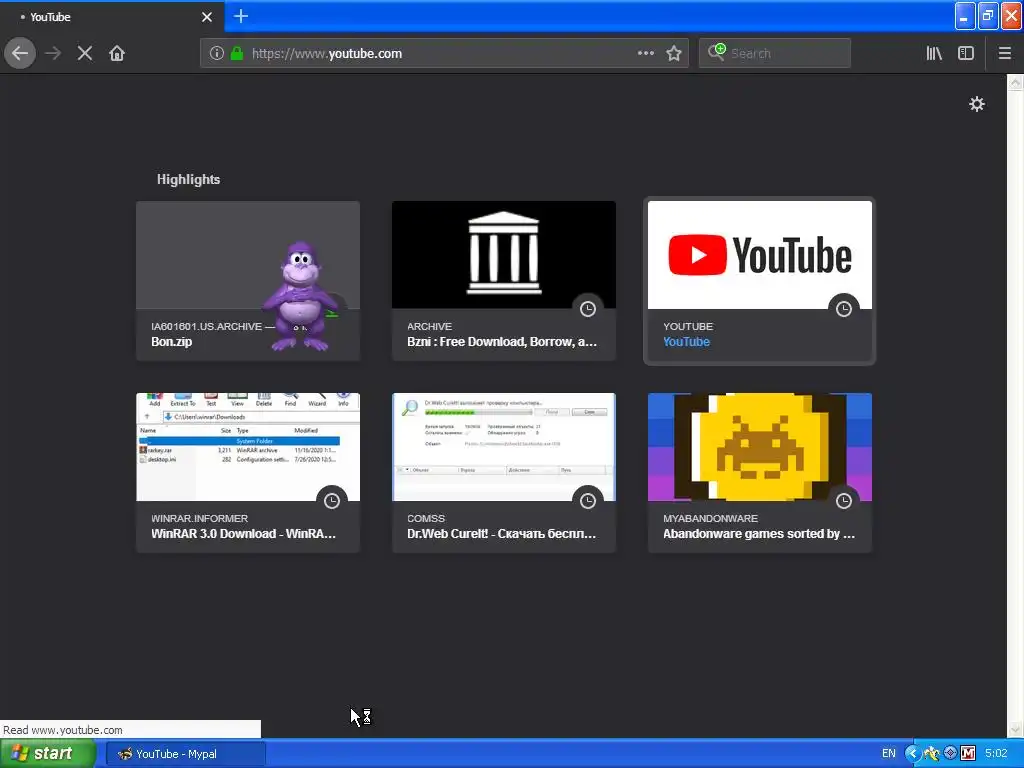The height and width of the screenshot is (768, 1024).
Task: Click history clock icon on YouTube card
Action: [x=844, y=309]
